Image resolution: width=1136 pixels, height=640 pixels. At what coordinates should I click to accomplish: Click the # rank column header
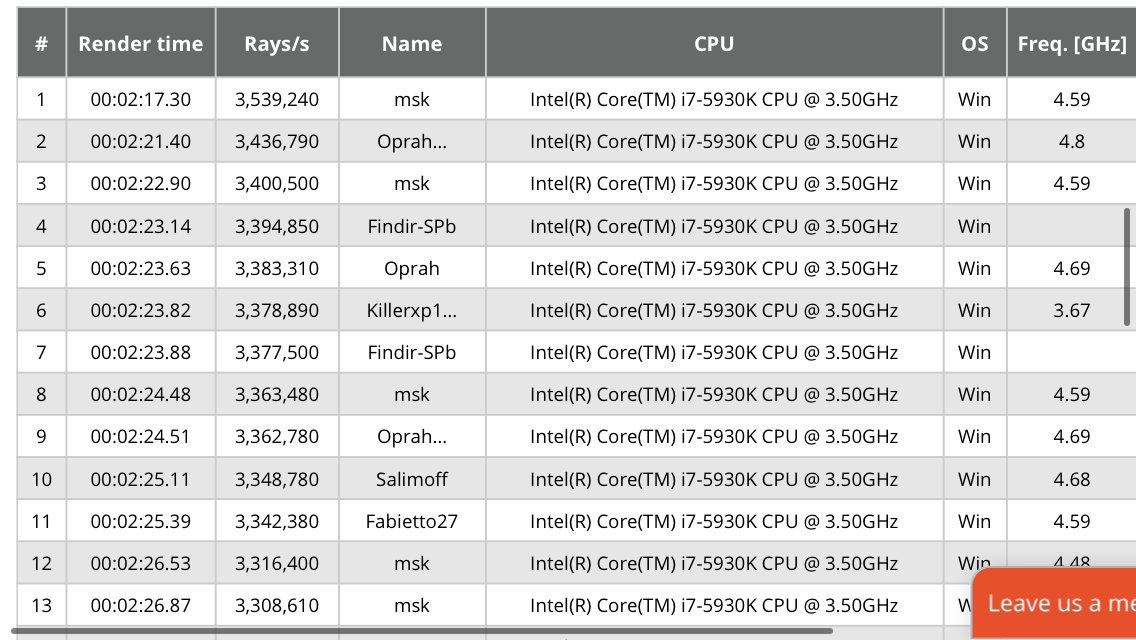click(42, 44)
